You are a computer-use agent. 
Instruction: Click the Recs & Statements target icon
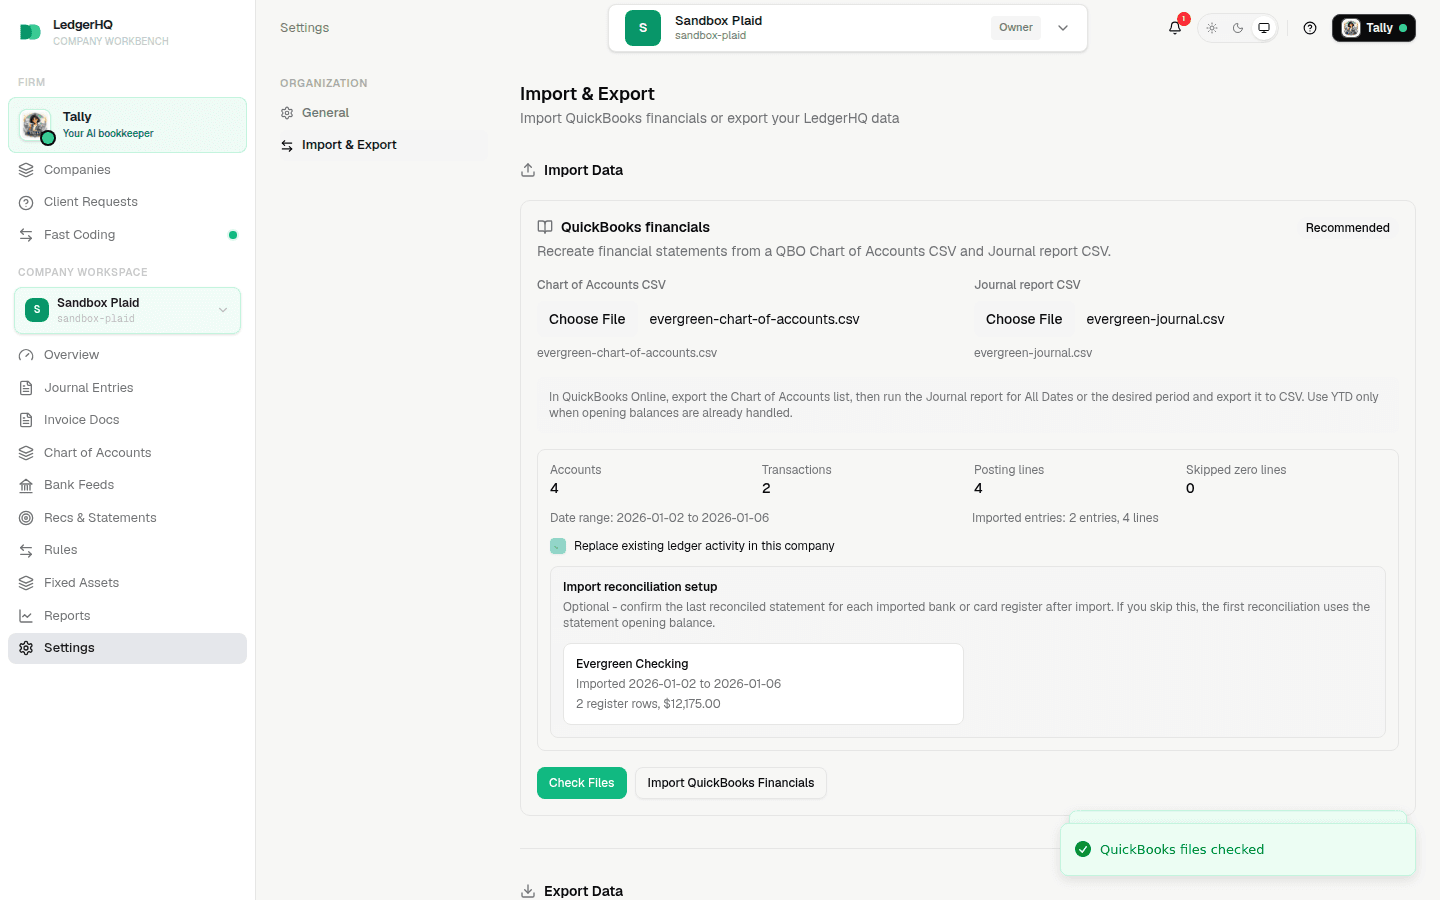coord(26,518)
